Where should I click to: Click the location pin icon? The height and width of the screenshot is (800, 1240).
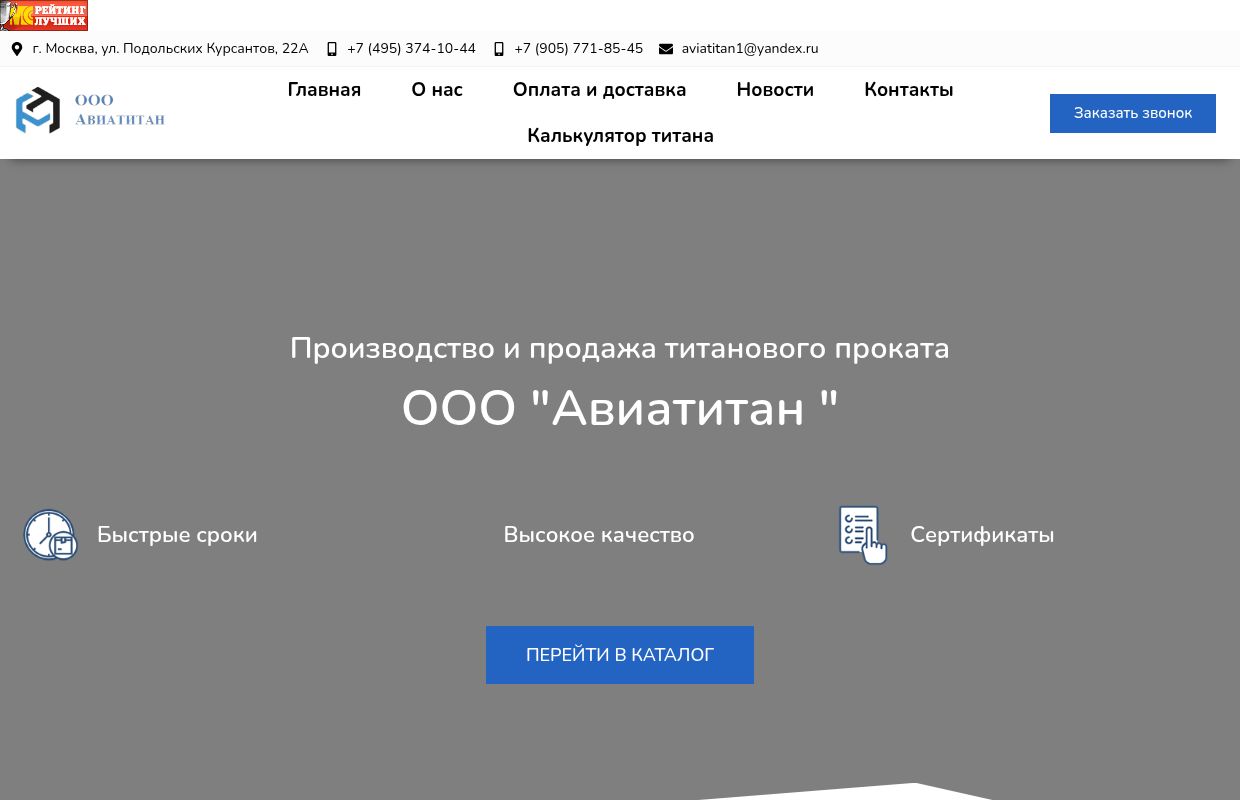point(17,49)
